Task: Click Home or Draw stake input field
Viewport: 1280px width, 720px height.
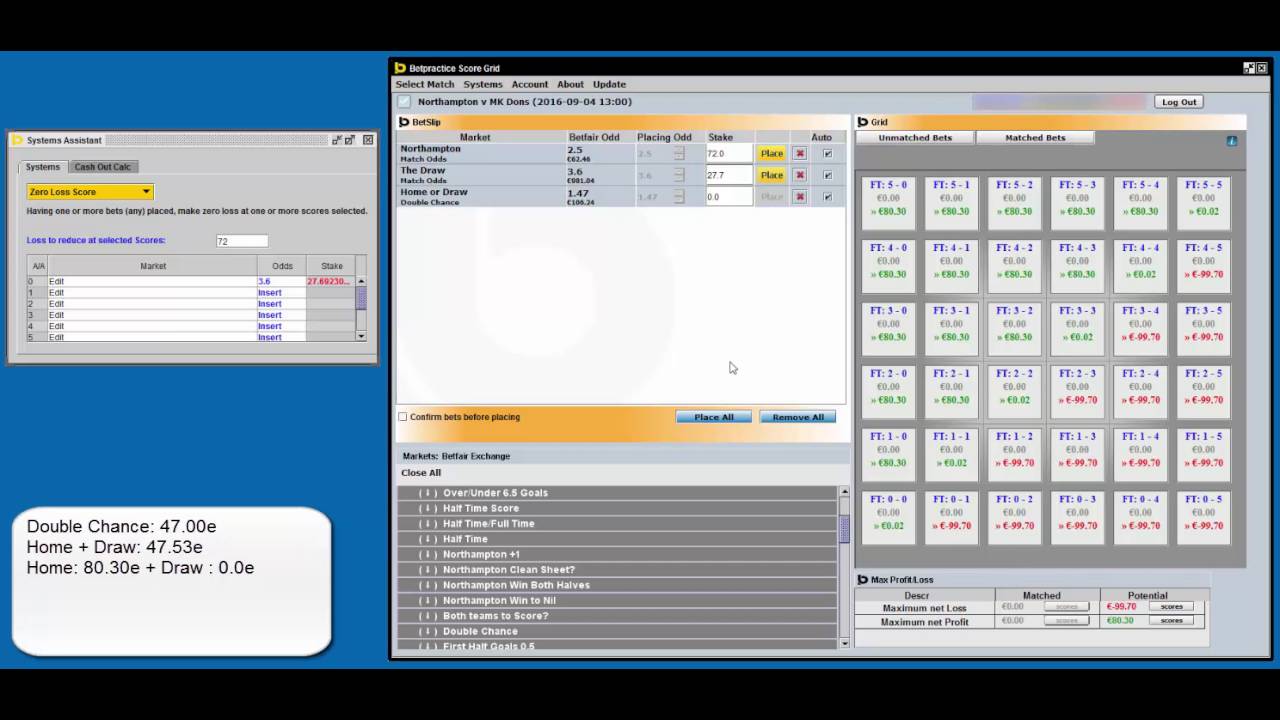Action: point(729,197)
